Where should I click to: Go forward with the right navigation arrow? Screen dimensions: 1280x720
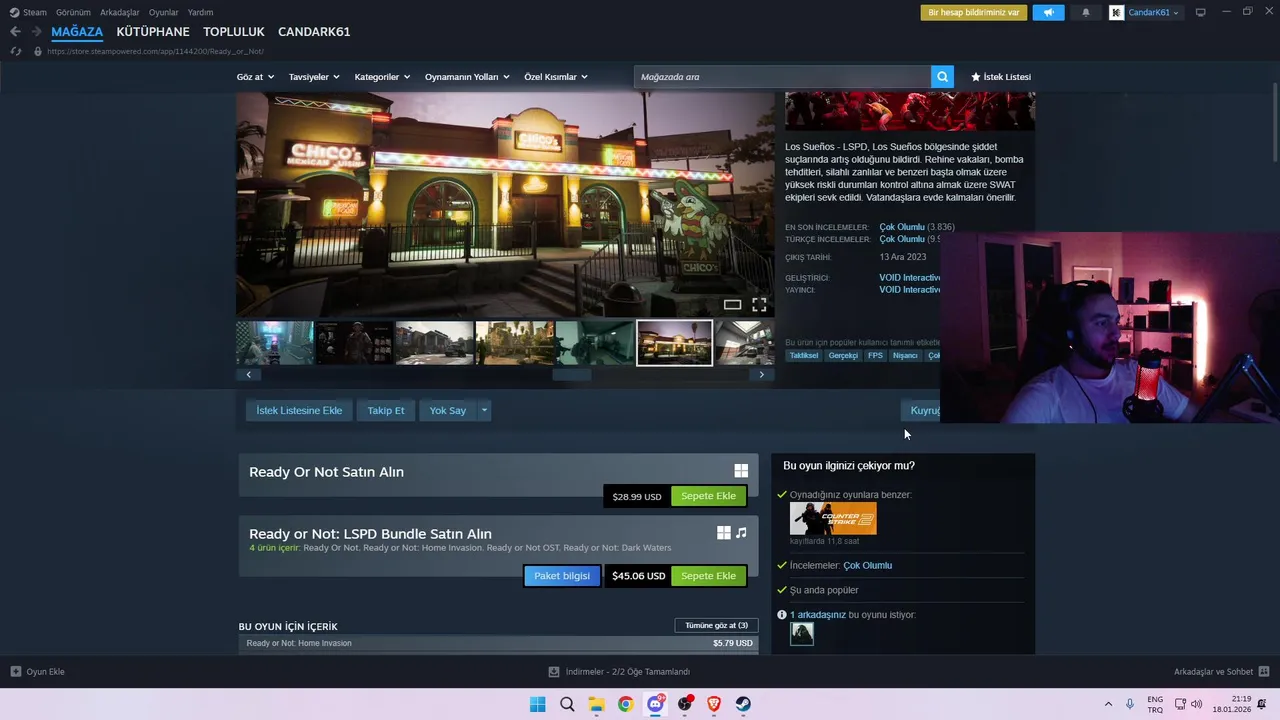point(37,32)
